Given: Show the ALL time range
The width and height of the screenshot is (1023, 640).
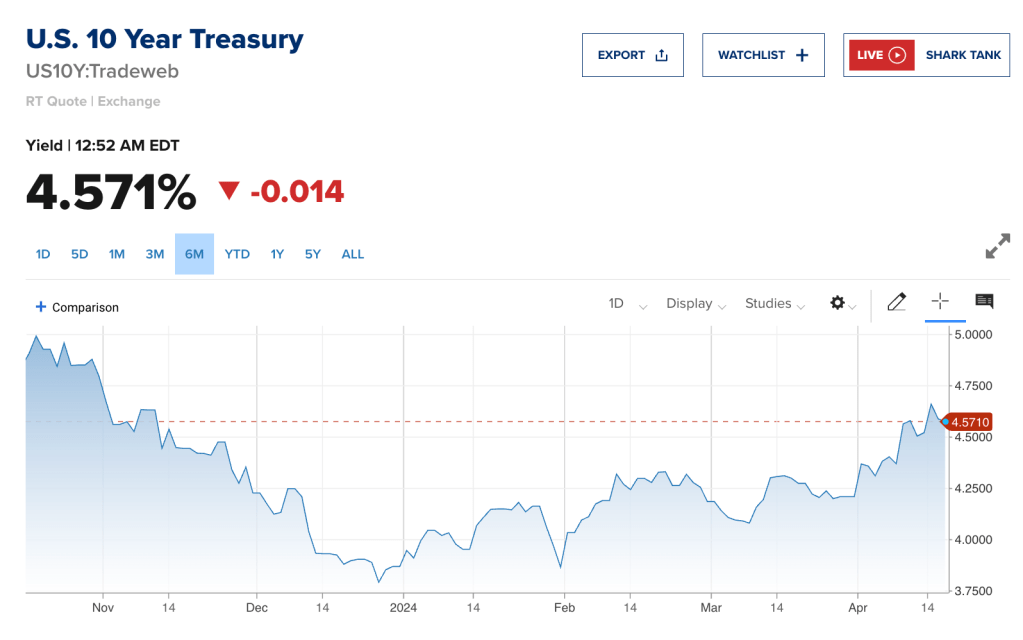Looking at the screenshot, I should tap(353, 254).
